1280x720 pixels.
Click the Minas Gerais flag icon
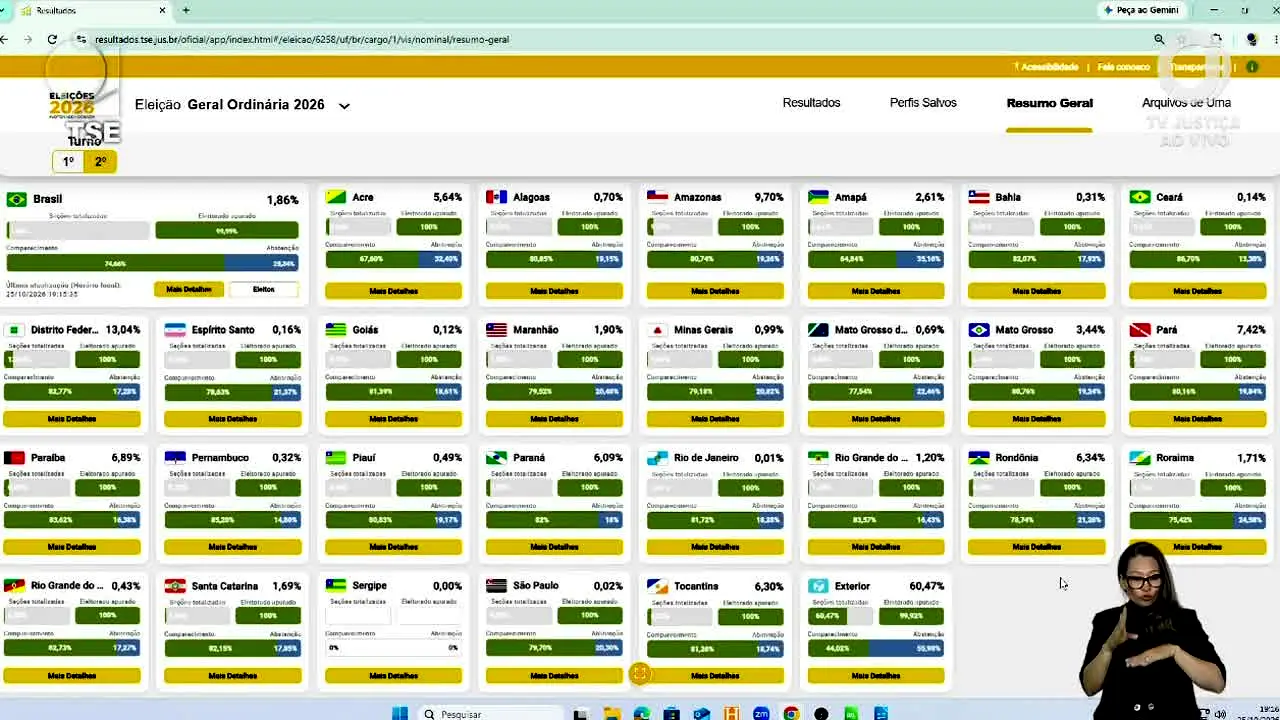click(x=657, y=329)
